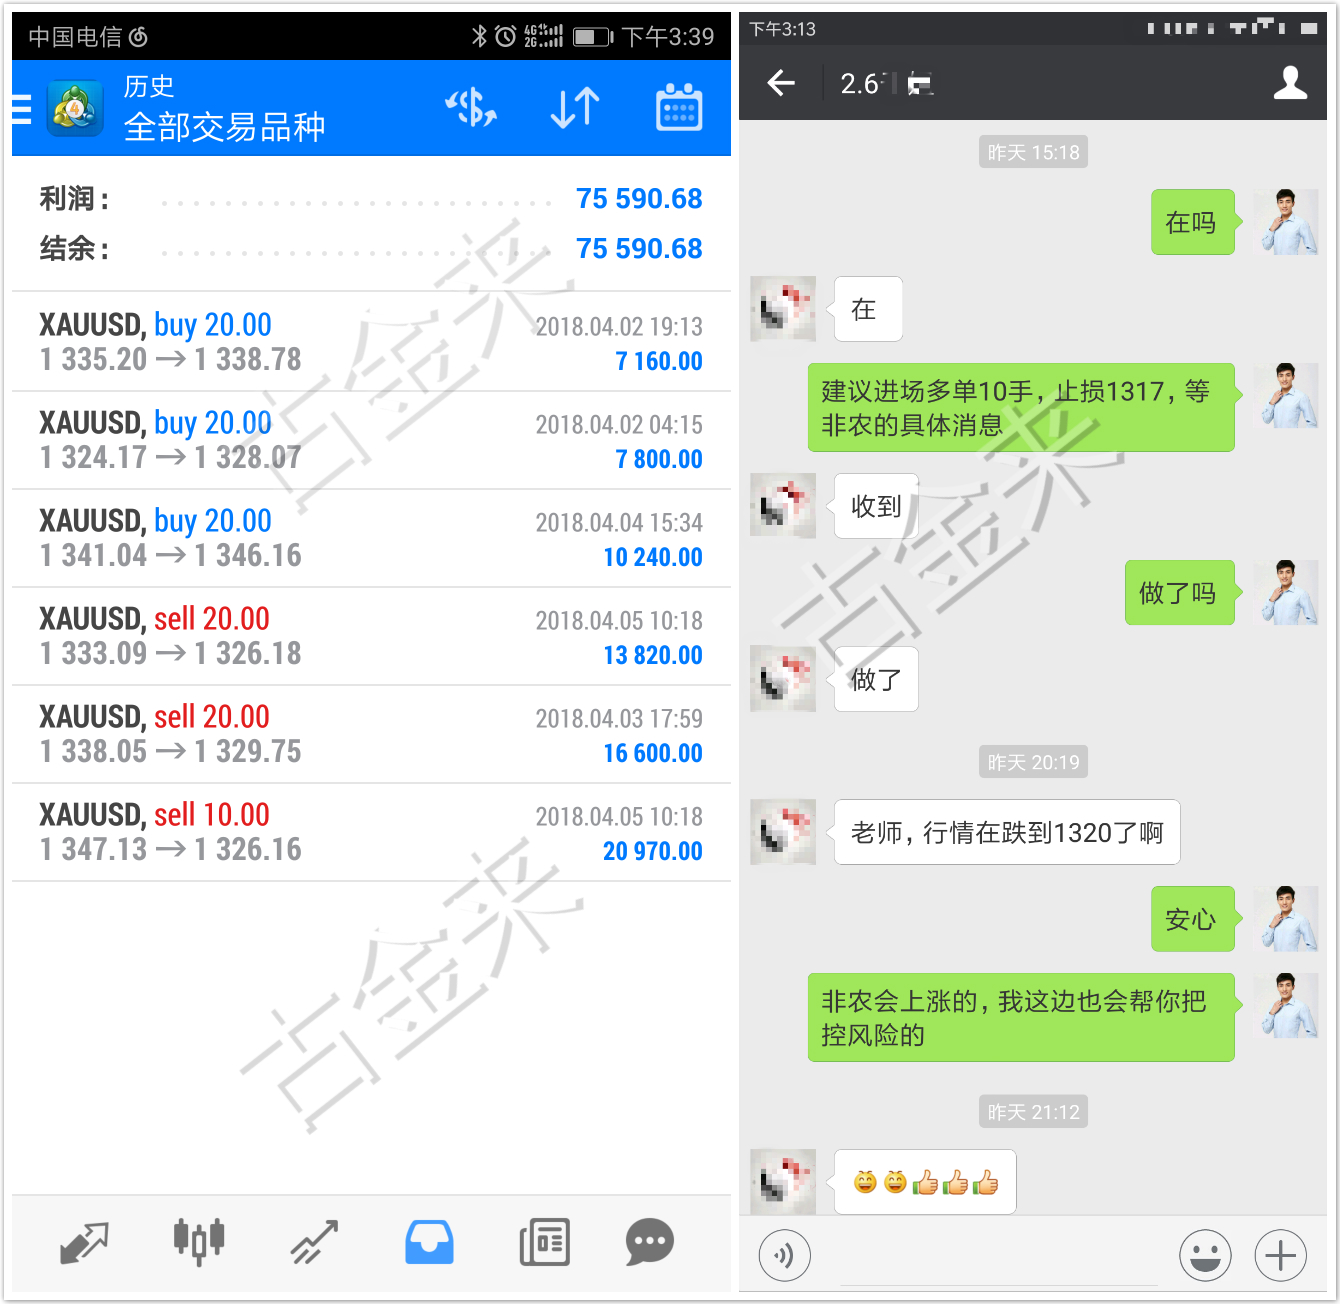Select the sell trade with 16 600.00 profit
This screenshot has width=1340, height=1304.
pos(371,734)
